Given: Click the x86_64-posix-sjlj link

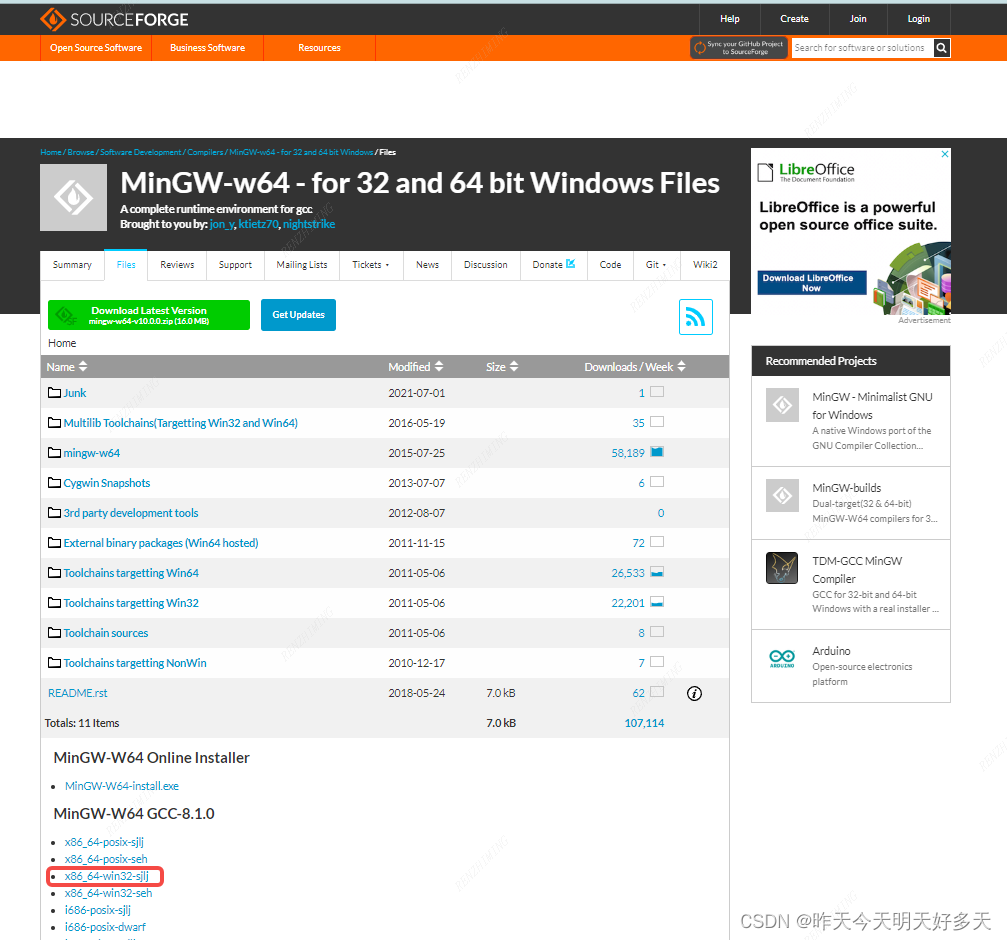Looking at the screenshot, I should tap(104, 842).
